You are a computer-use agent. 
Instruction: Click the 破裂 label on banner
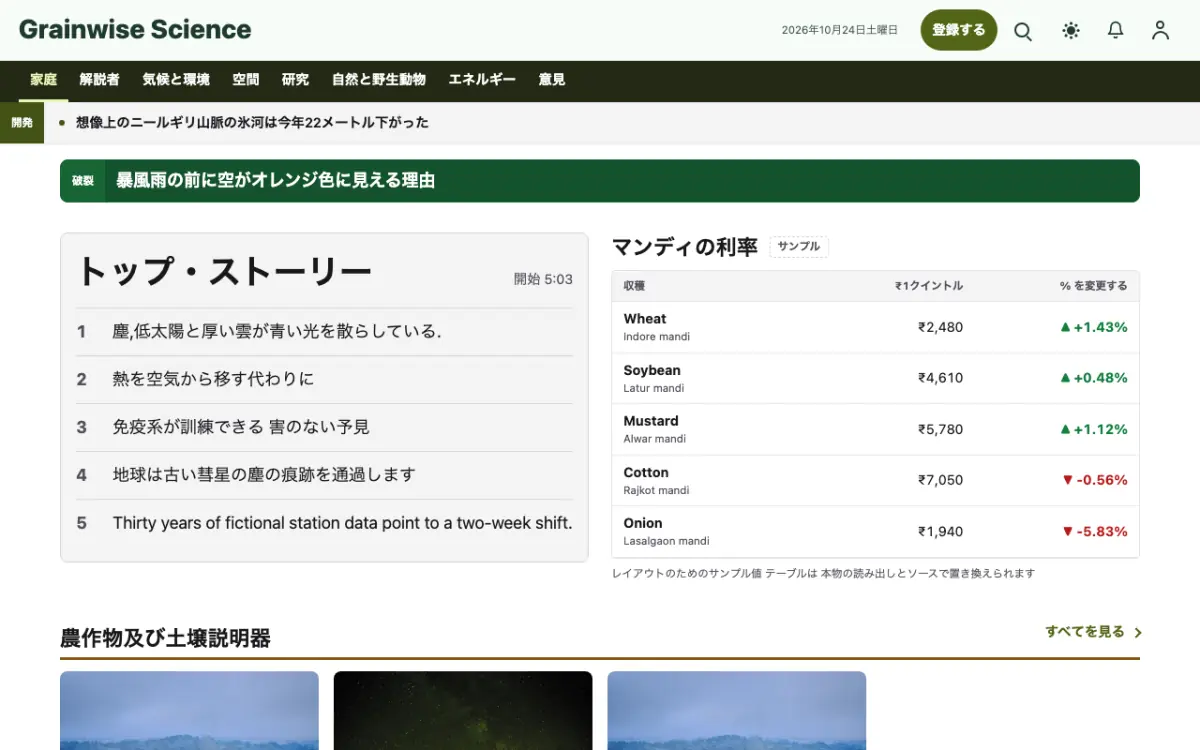point(83,181)
